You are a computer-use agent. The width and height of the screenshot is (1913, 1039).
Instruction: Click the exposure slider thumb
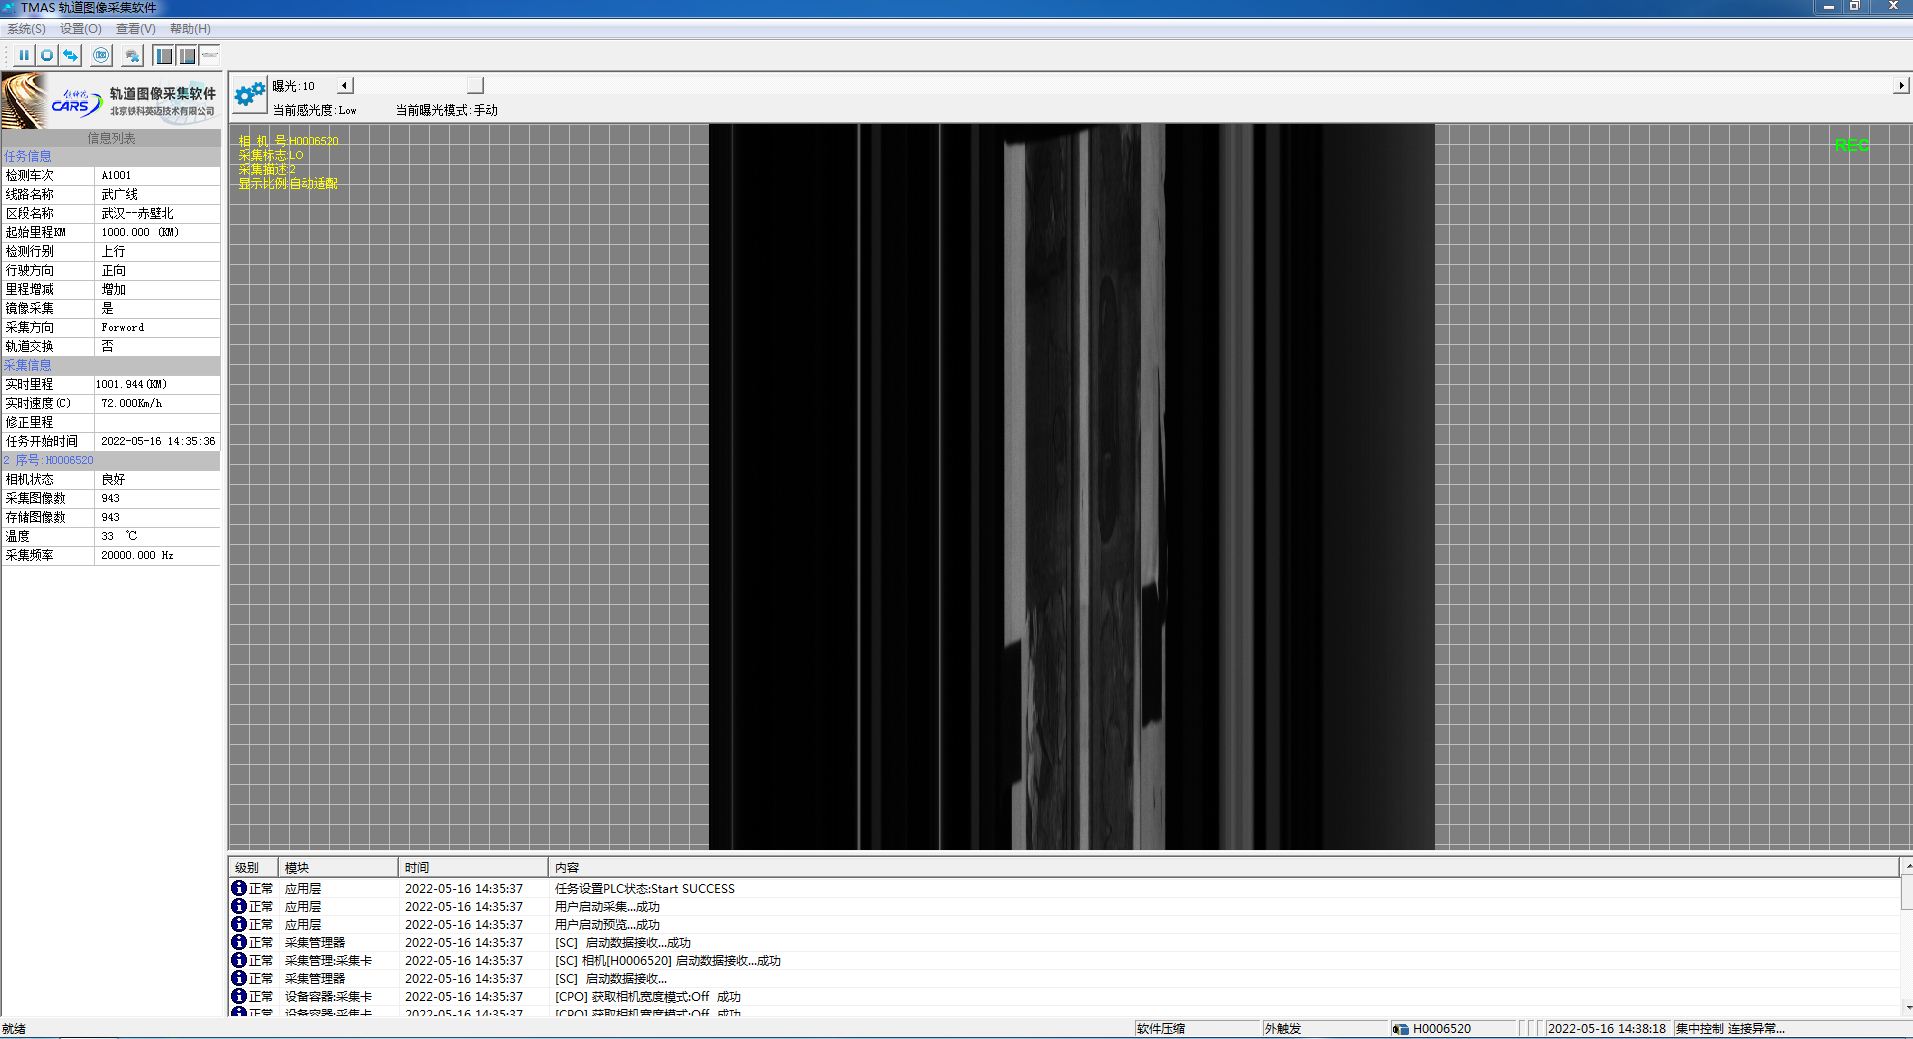pos(475,86)
